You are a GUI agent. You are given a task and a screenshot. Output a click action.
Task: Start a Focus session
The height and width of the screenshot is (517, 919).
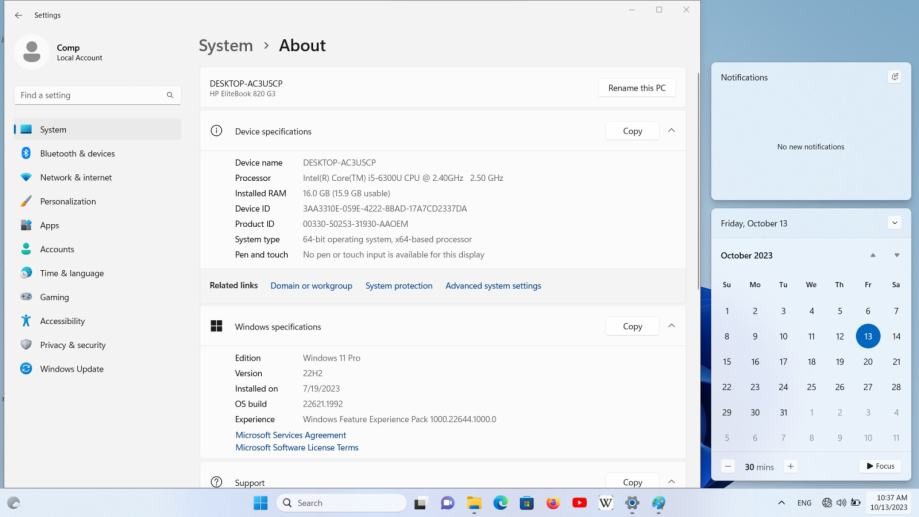click(x=878, y=466)
